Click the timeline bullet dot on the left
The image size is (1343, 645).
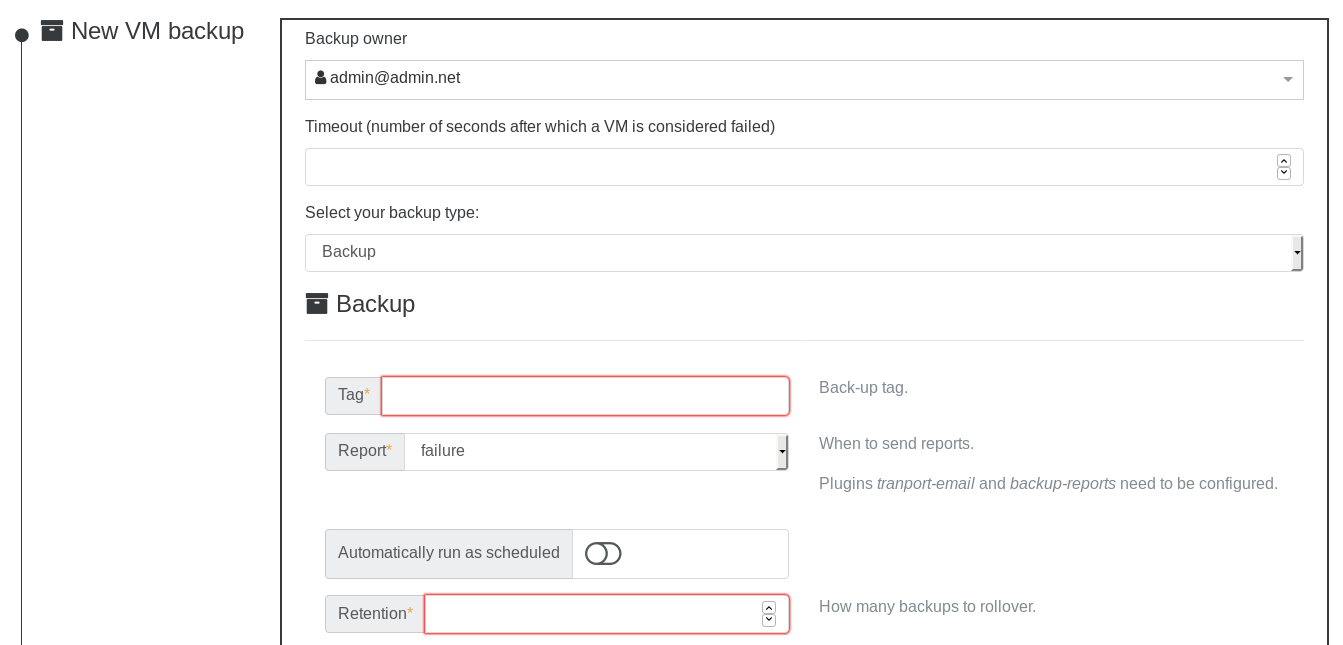tap(22, 35)
